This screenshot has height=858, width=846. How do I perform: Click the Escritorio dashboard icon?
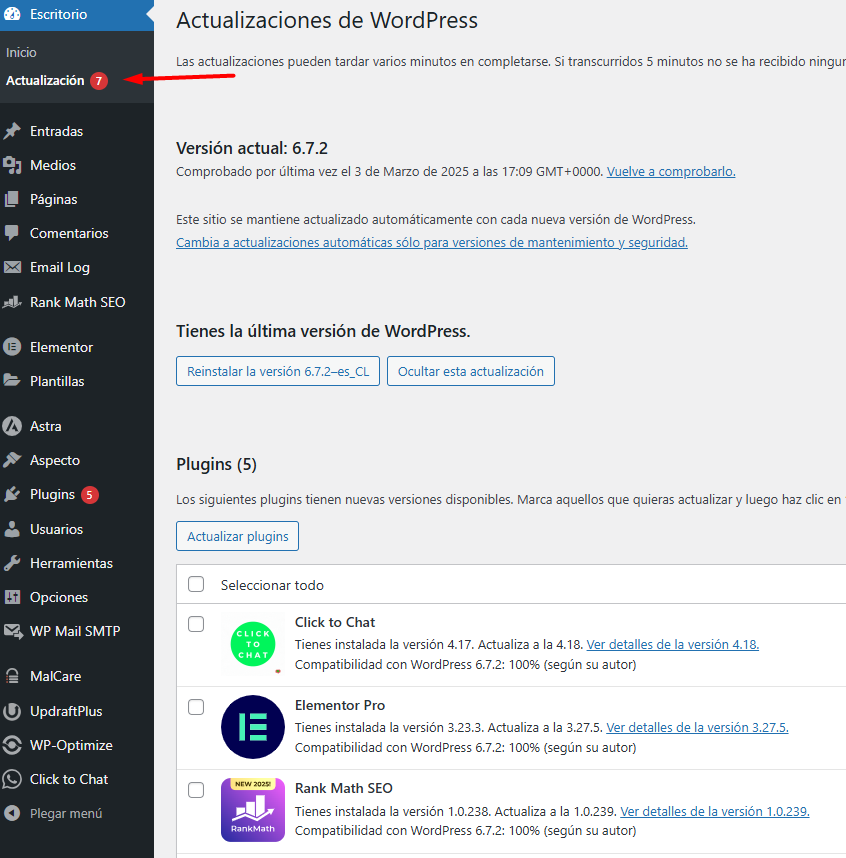12,14
